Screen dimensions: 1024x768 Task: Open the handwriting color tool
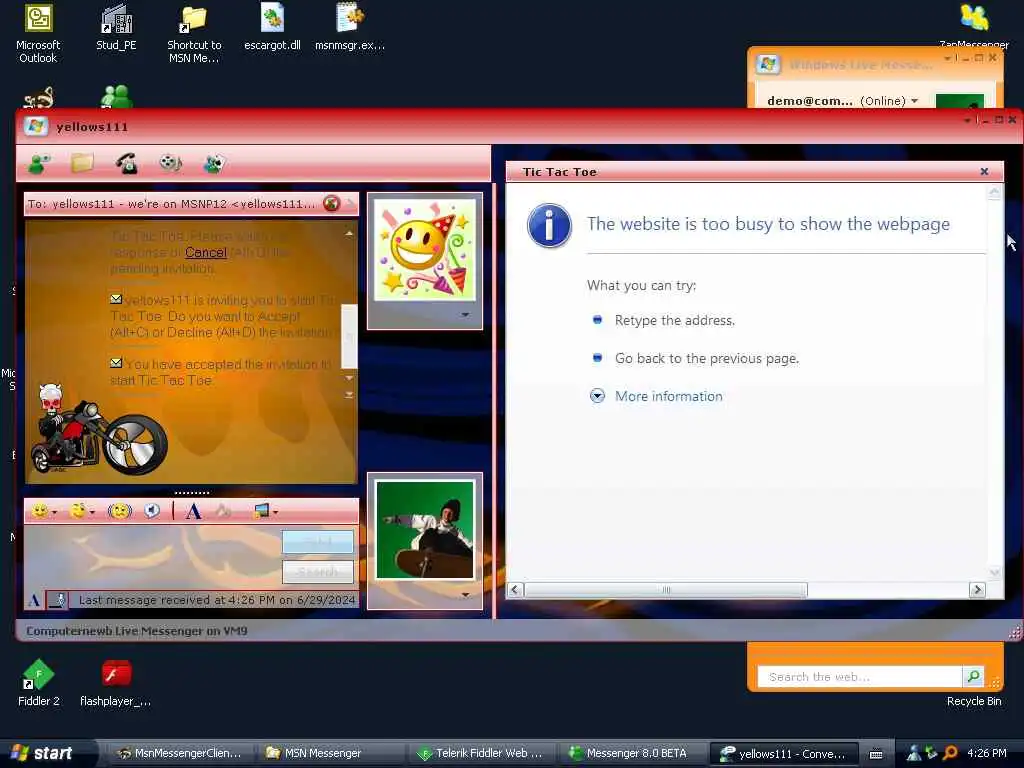point(224,511)
